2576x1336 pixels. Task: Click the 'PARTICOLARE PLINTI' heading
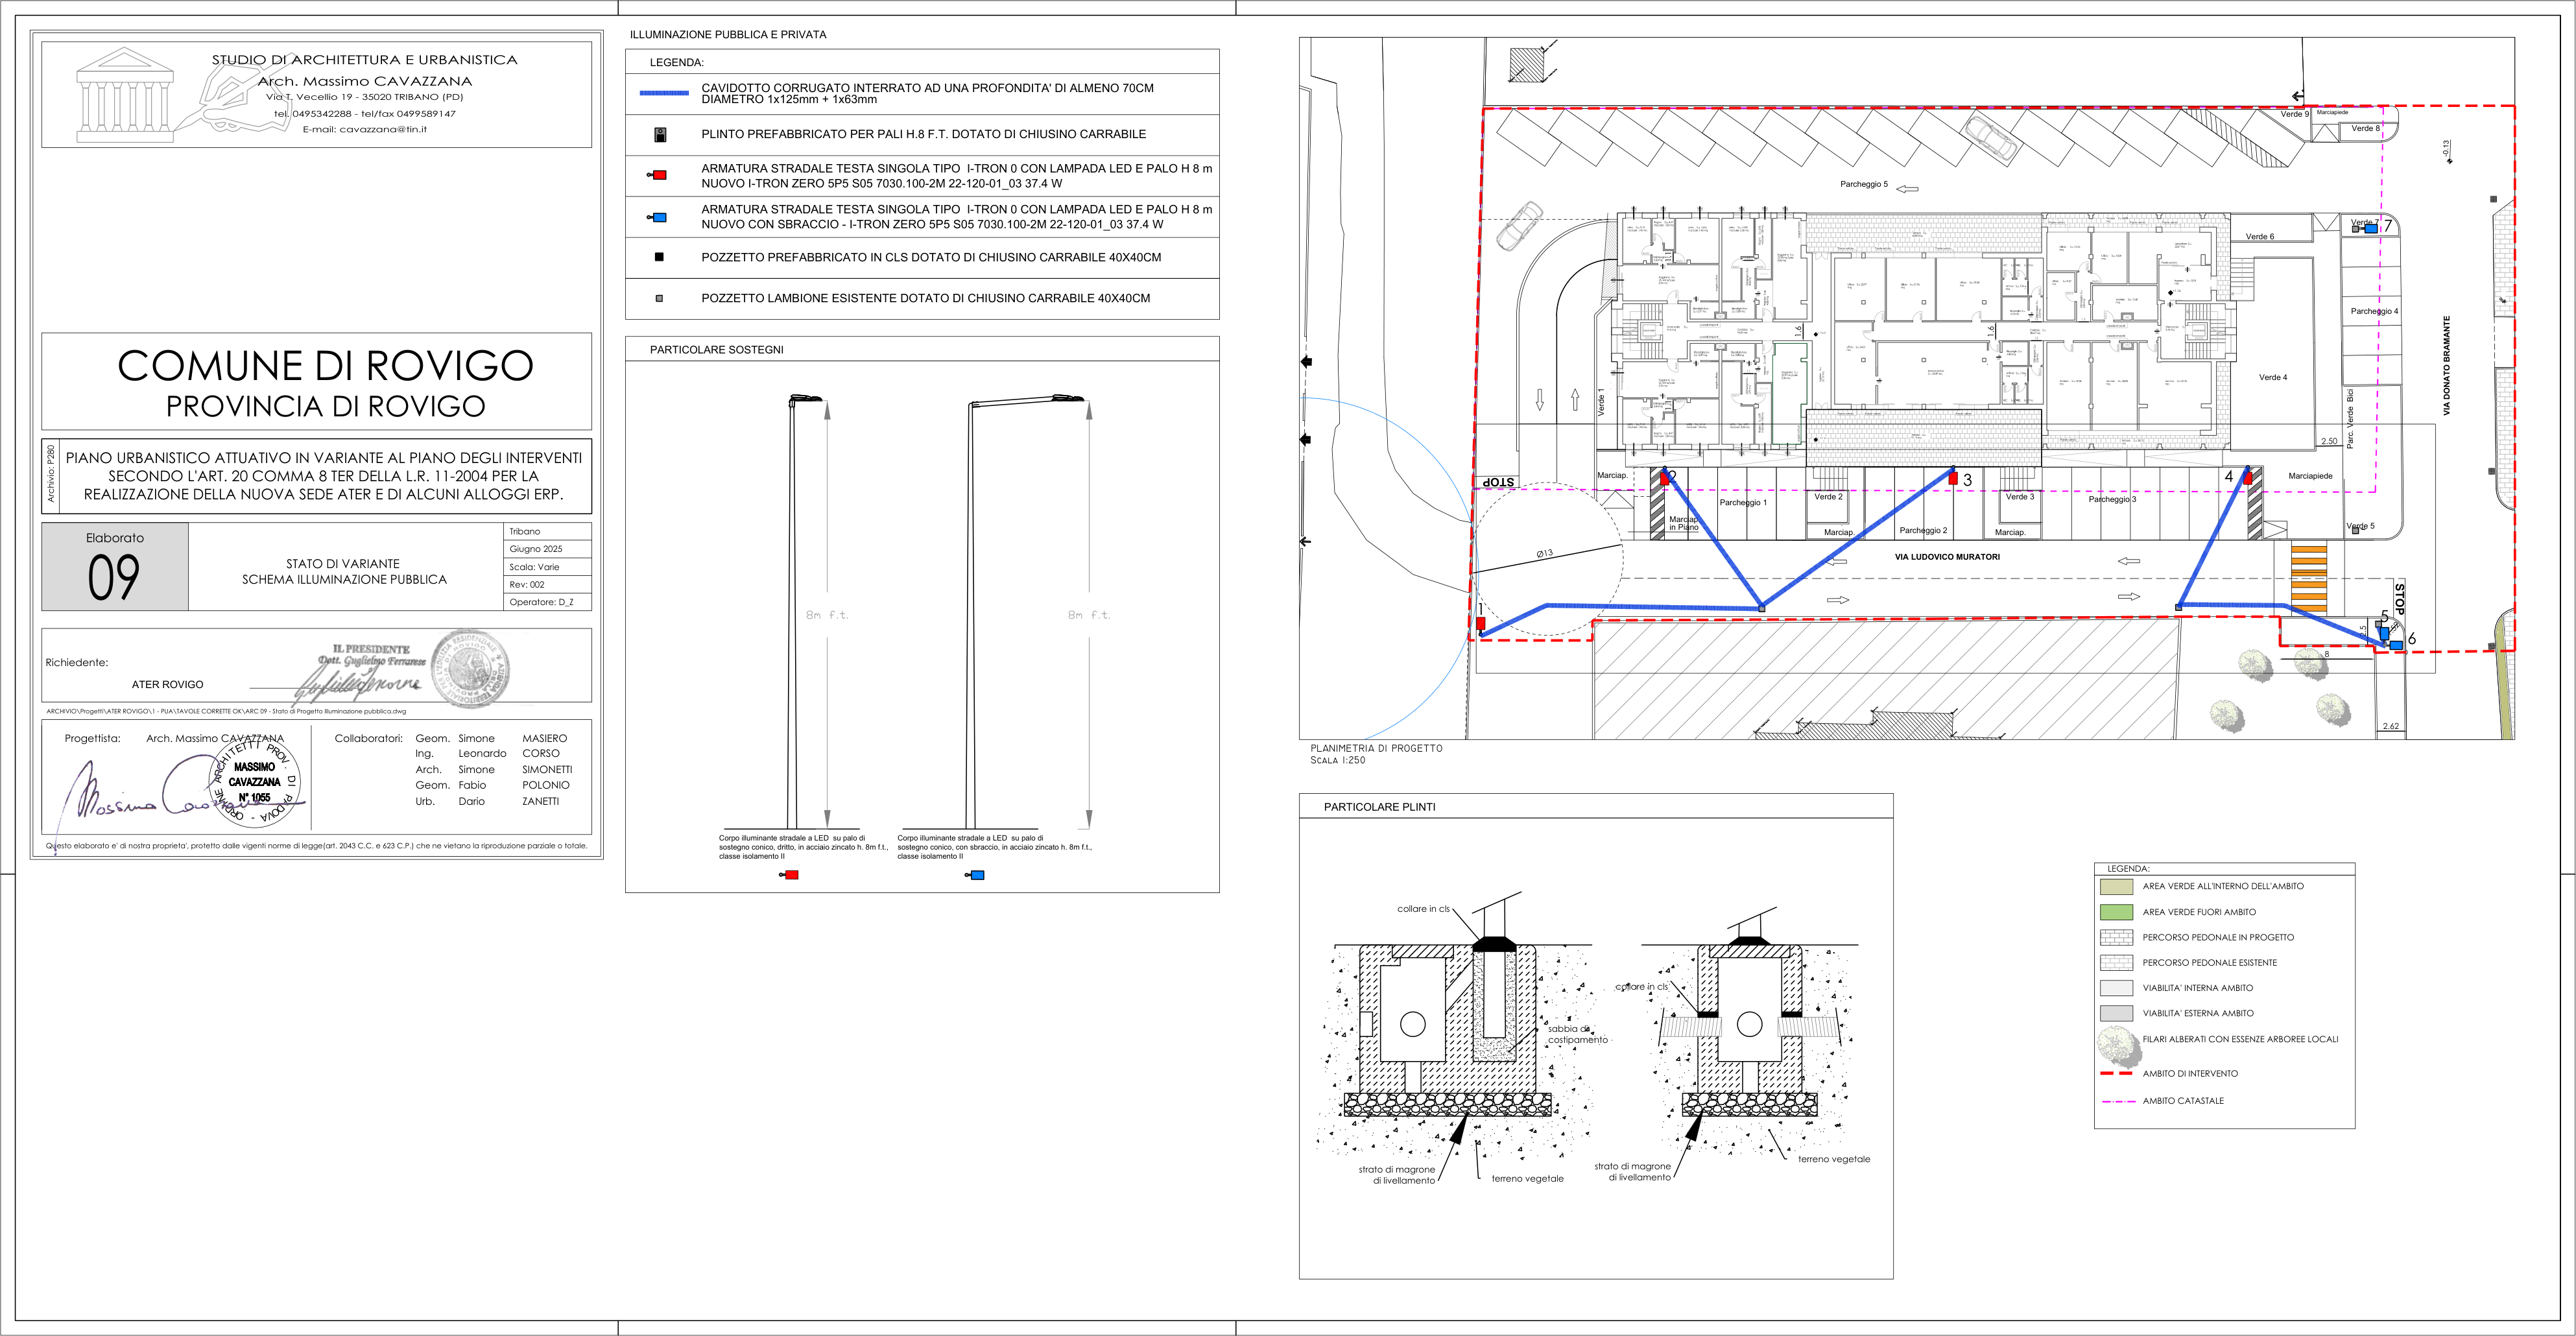pos(1379,807)
